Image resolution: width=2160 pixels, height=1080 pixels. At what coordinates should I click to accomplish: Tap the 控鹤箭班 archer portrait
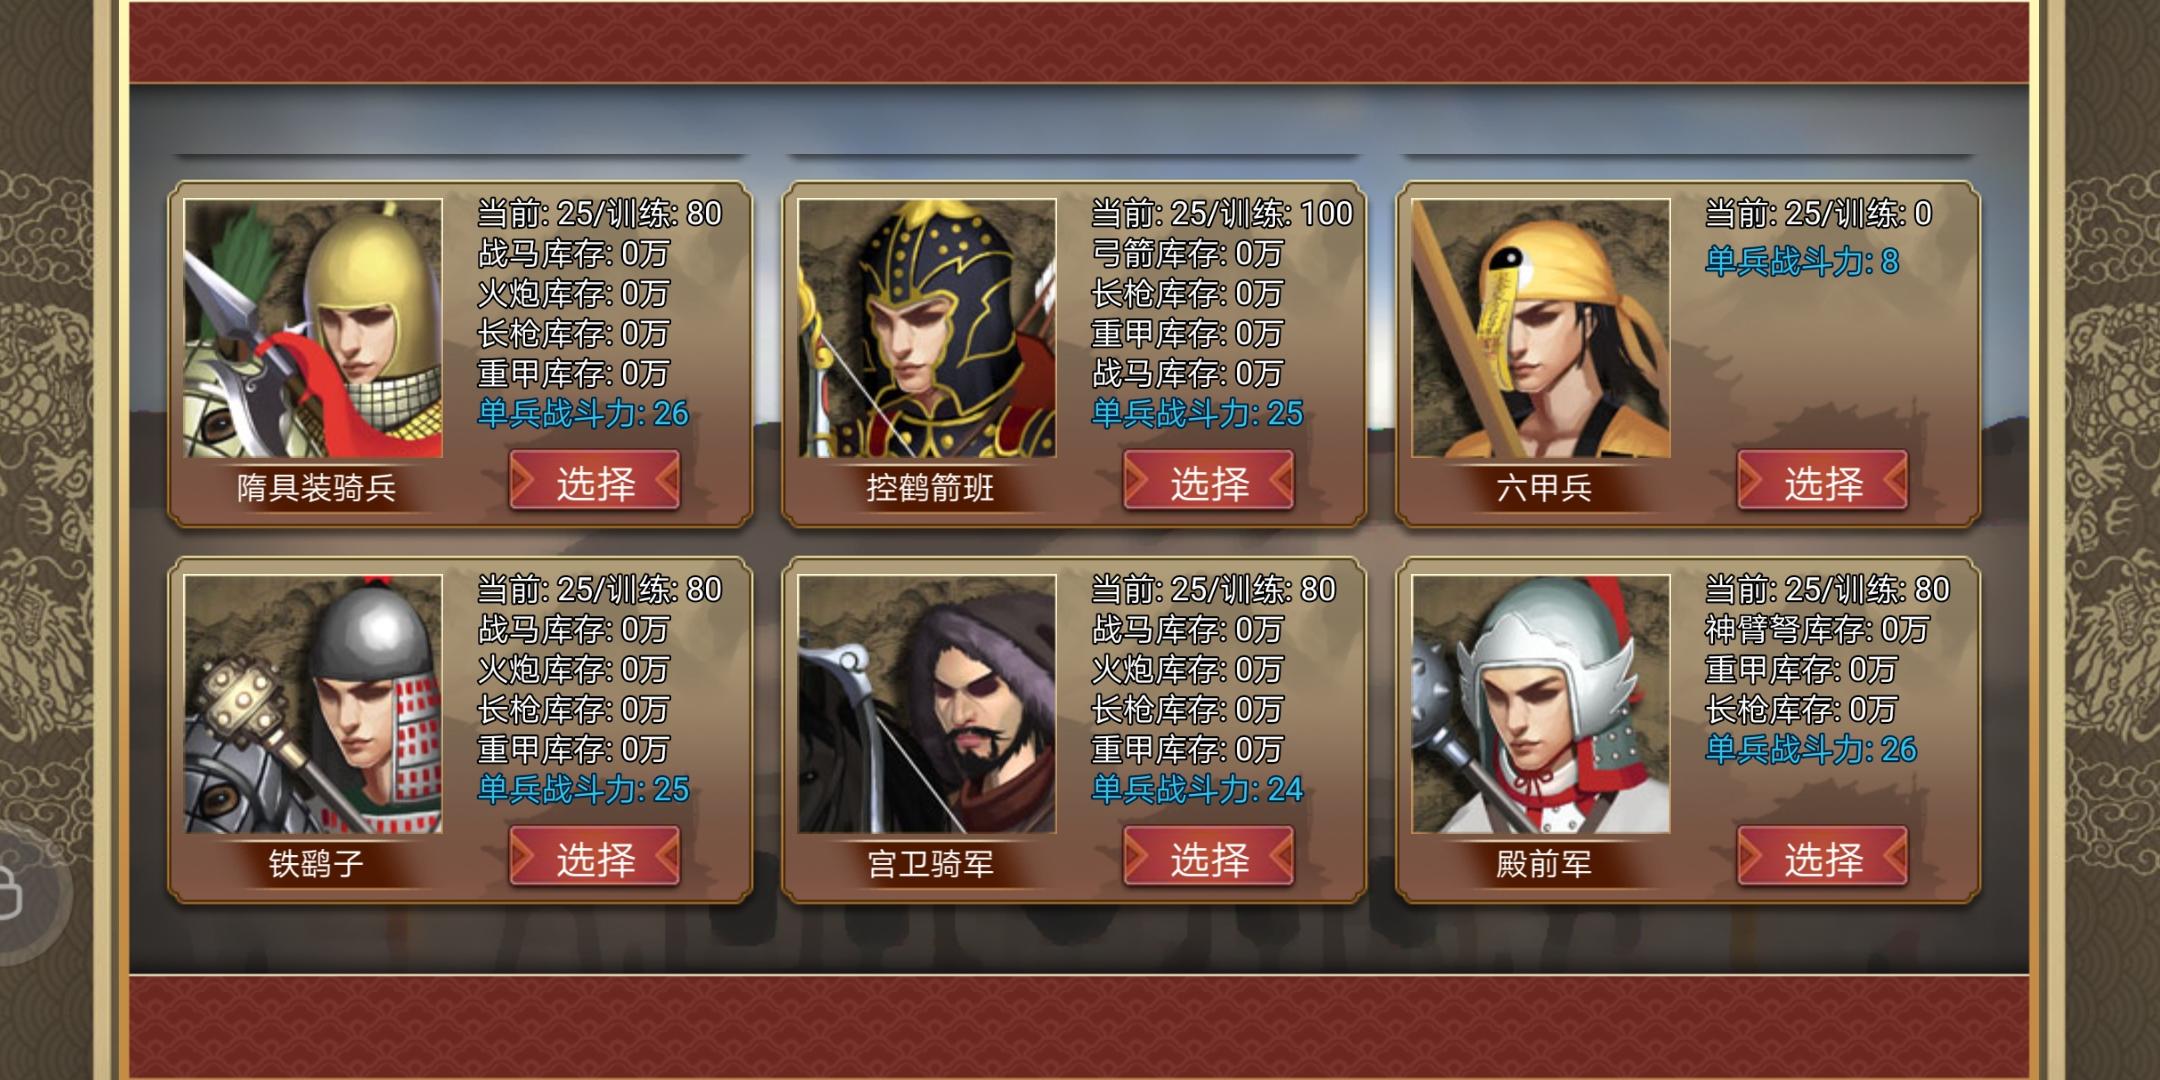click(x=927, y=328)
